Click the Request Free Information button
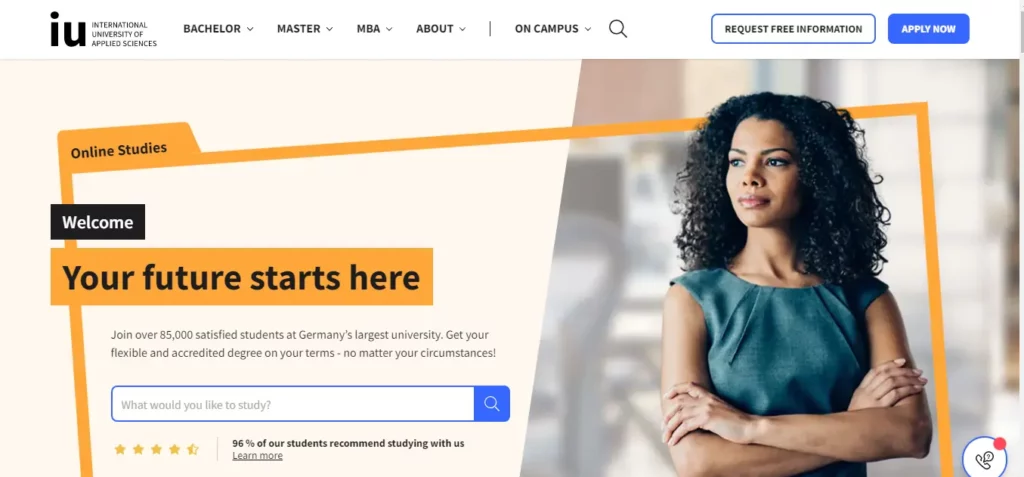This screenshot has width=1024, height=477. (x=793, y=29)
